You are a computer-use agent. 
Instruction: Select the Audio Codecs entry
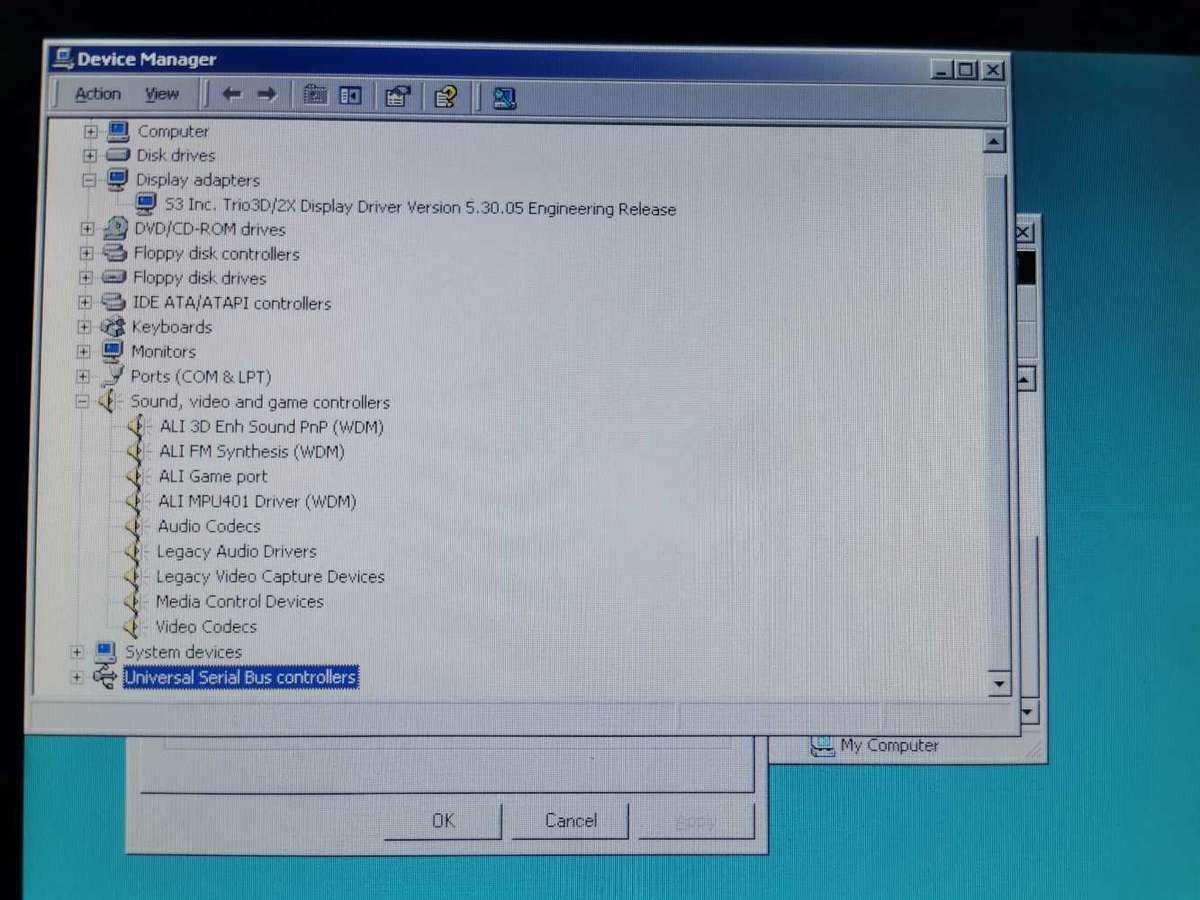(x=208, y=526)
